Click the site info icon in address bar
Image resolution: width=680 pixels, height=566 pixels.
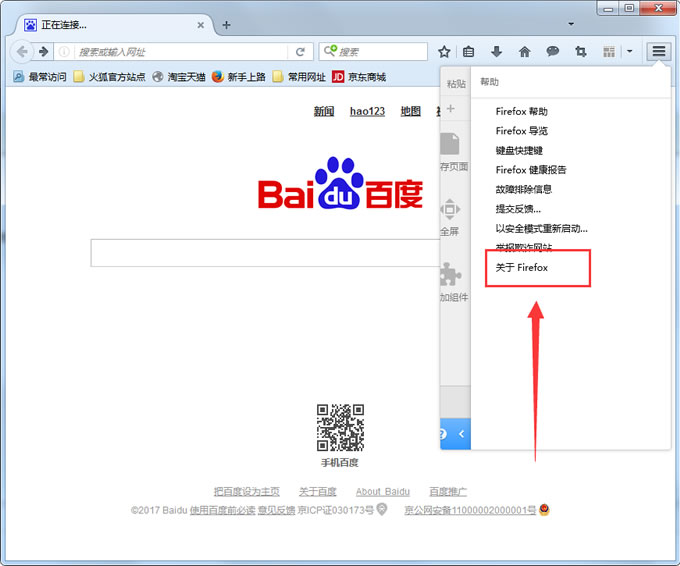click(64, 52)
